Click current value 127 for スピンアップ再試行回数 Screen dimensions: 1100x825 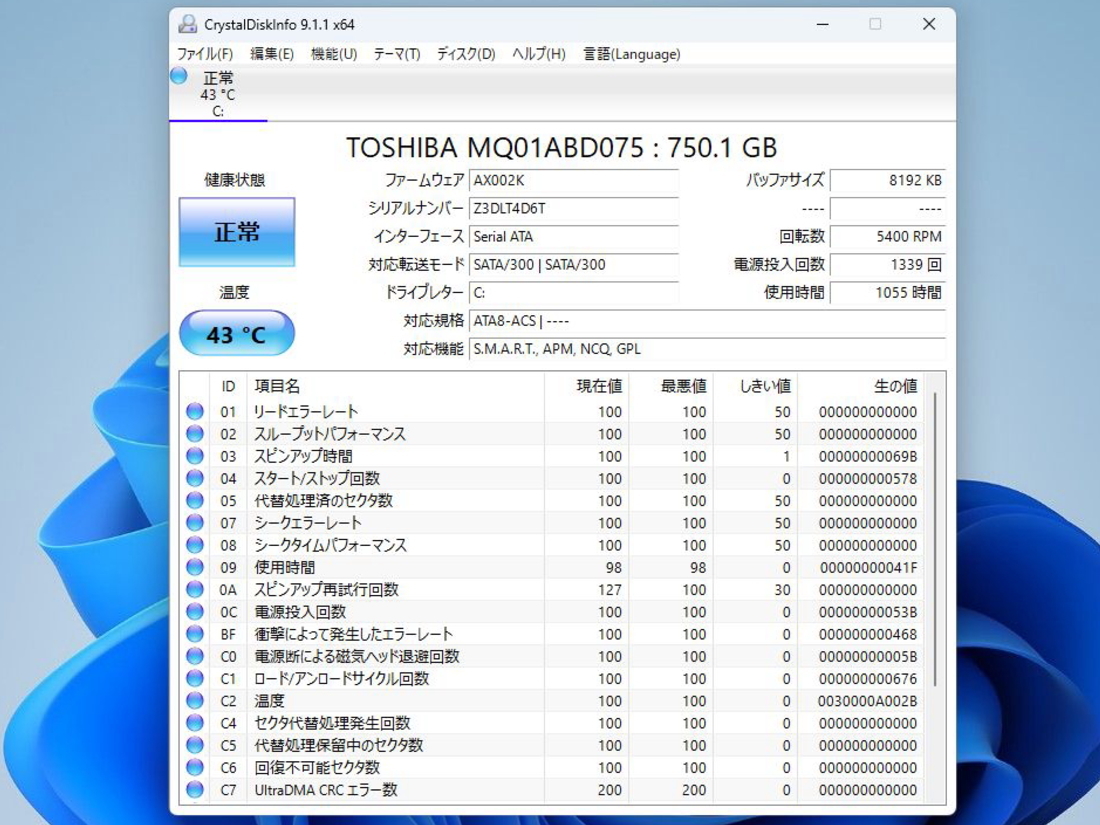pos(610,590)
